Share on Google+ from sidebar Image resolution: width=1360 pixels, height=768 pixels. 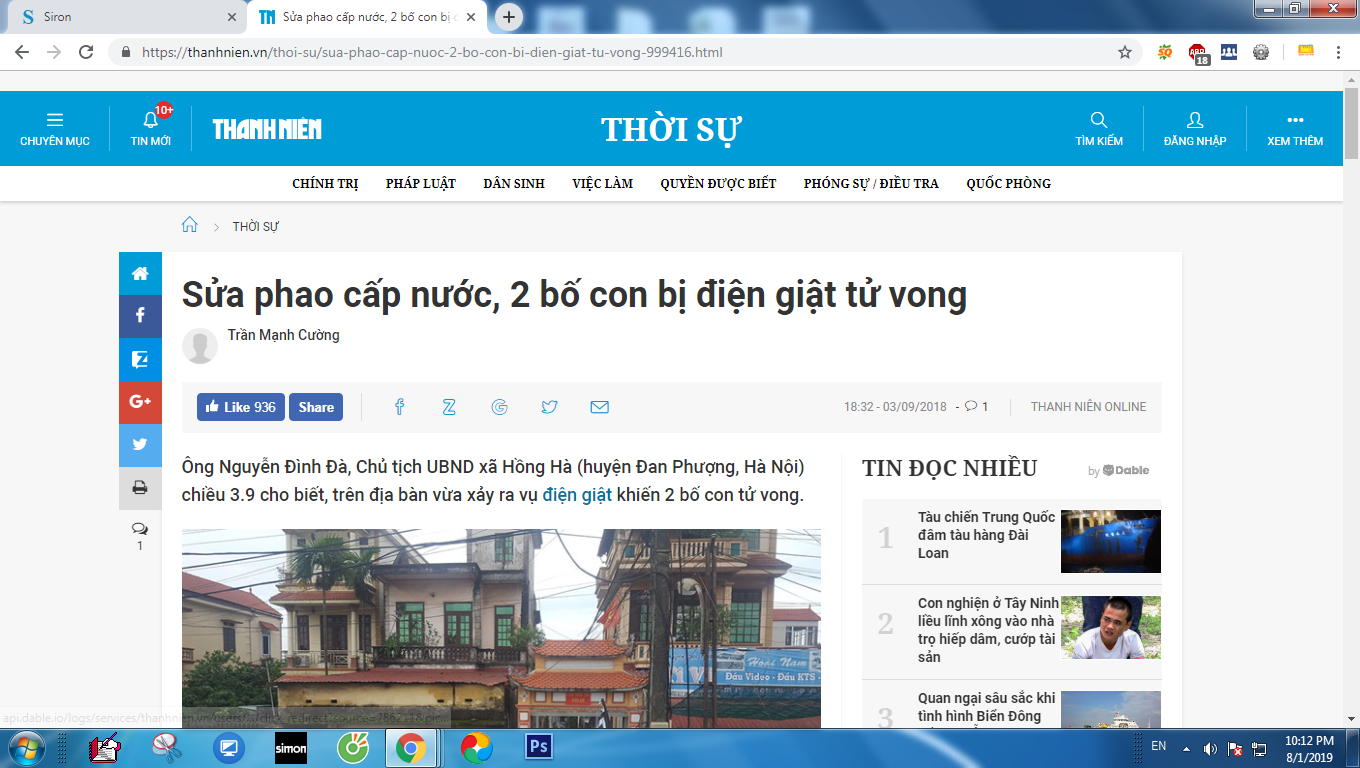point(140,402)
